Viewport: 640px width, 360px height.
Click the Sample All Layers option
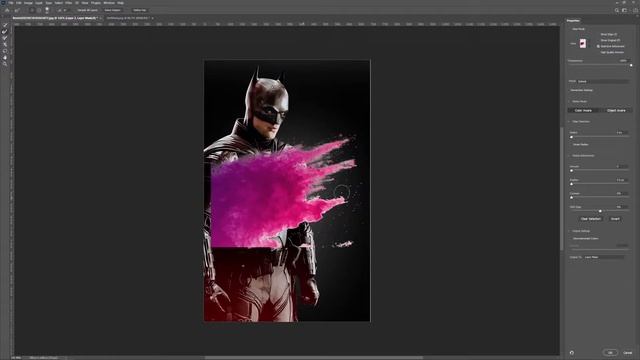(x=87, y=10)
